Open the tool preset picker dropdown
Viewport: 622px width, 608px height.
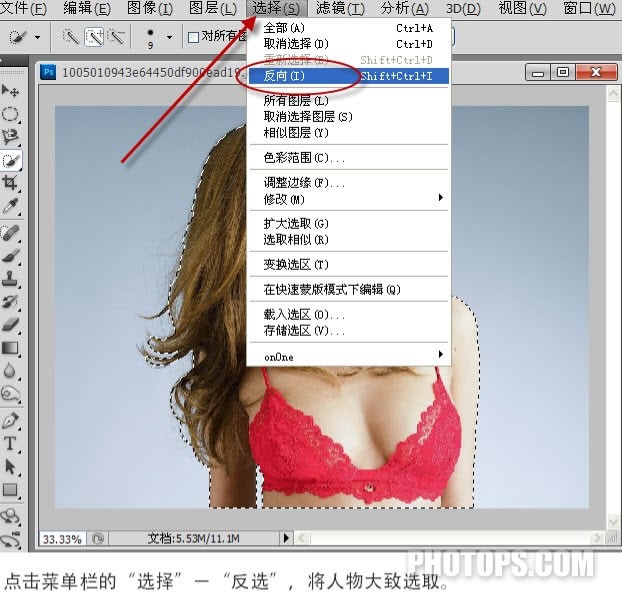38,38
